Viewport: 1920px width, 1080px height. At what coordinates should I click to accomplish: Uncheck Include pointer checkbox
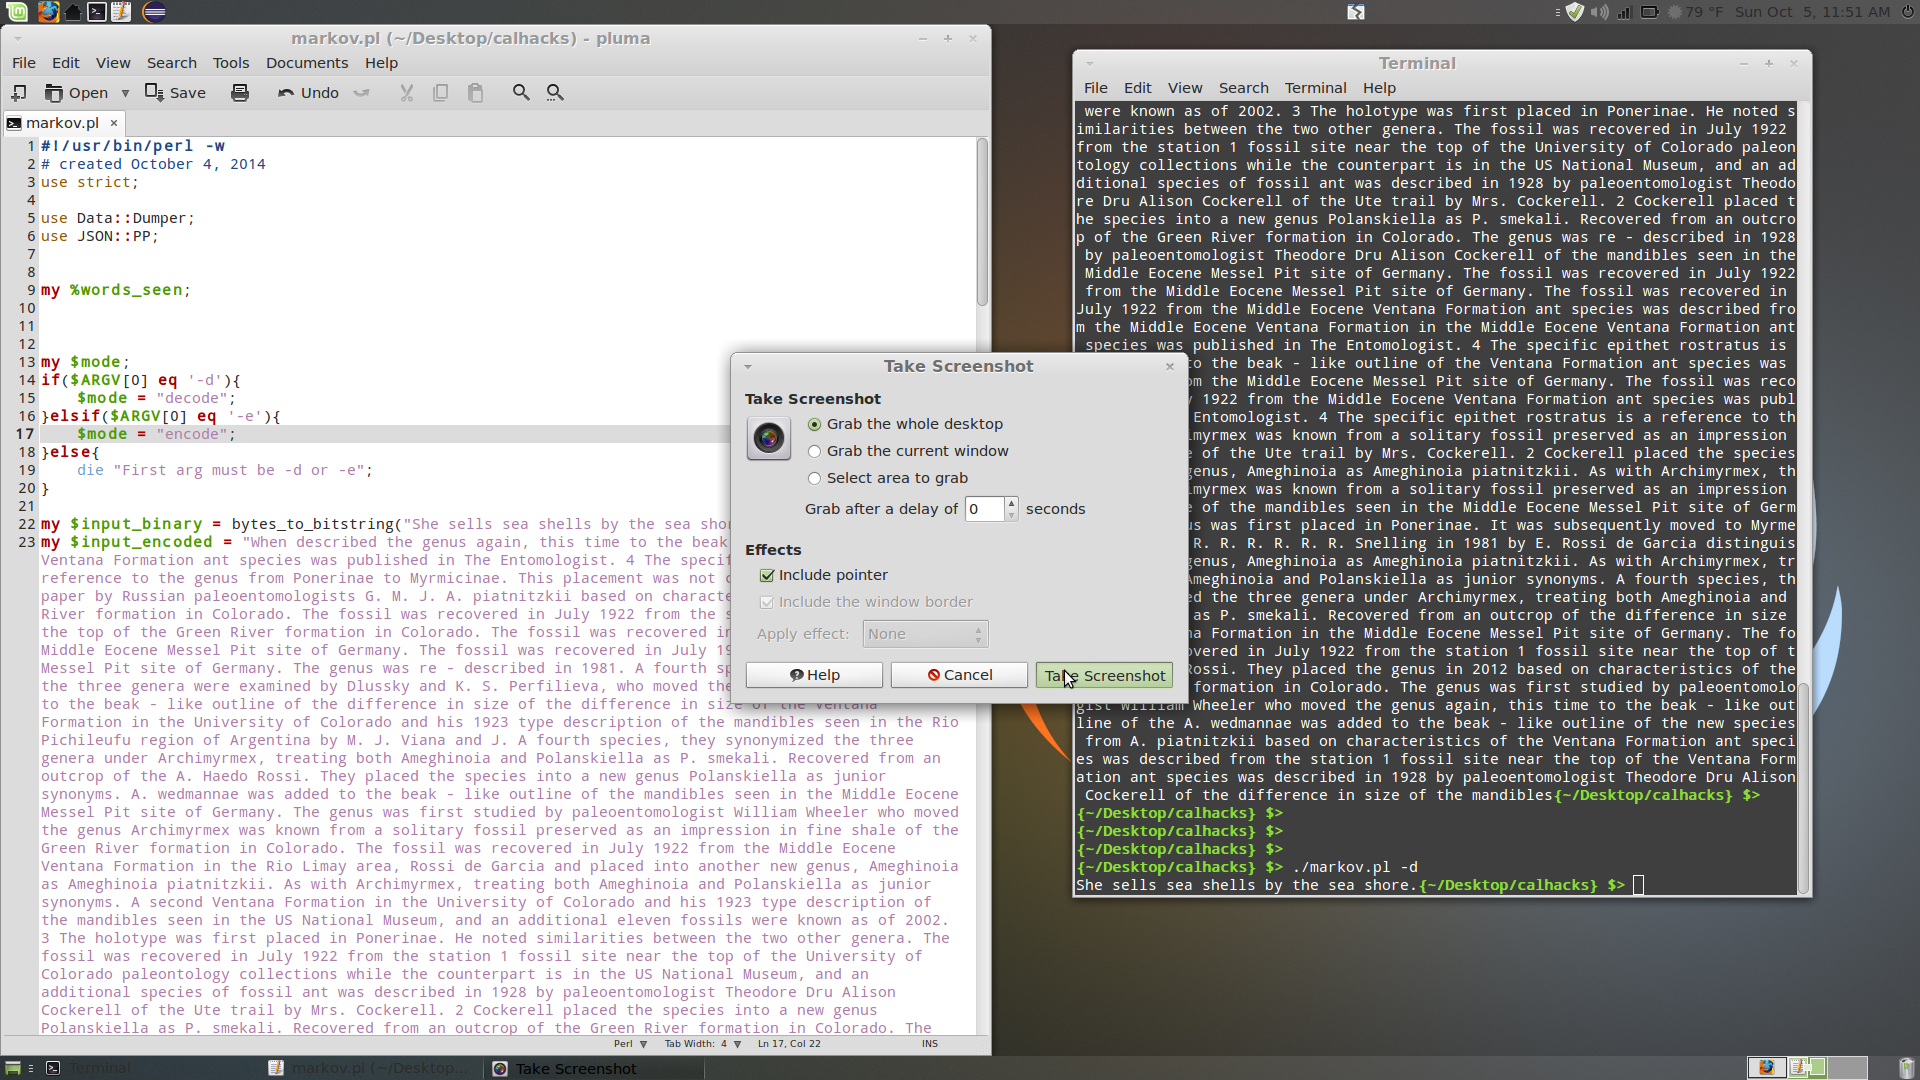[x=767, y=576]
